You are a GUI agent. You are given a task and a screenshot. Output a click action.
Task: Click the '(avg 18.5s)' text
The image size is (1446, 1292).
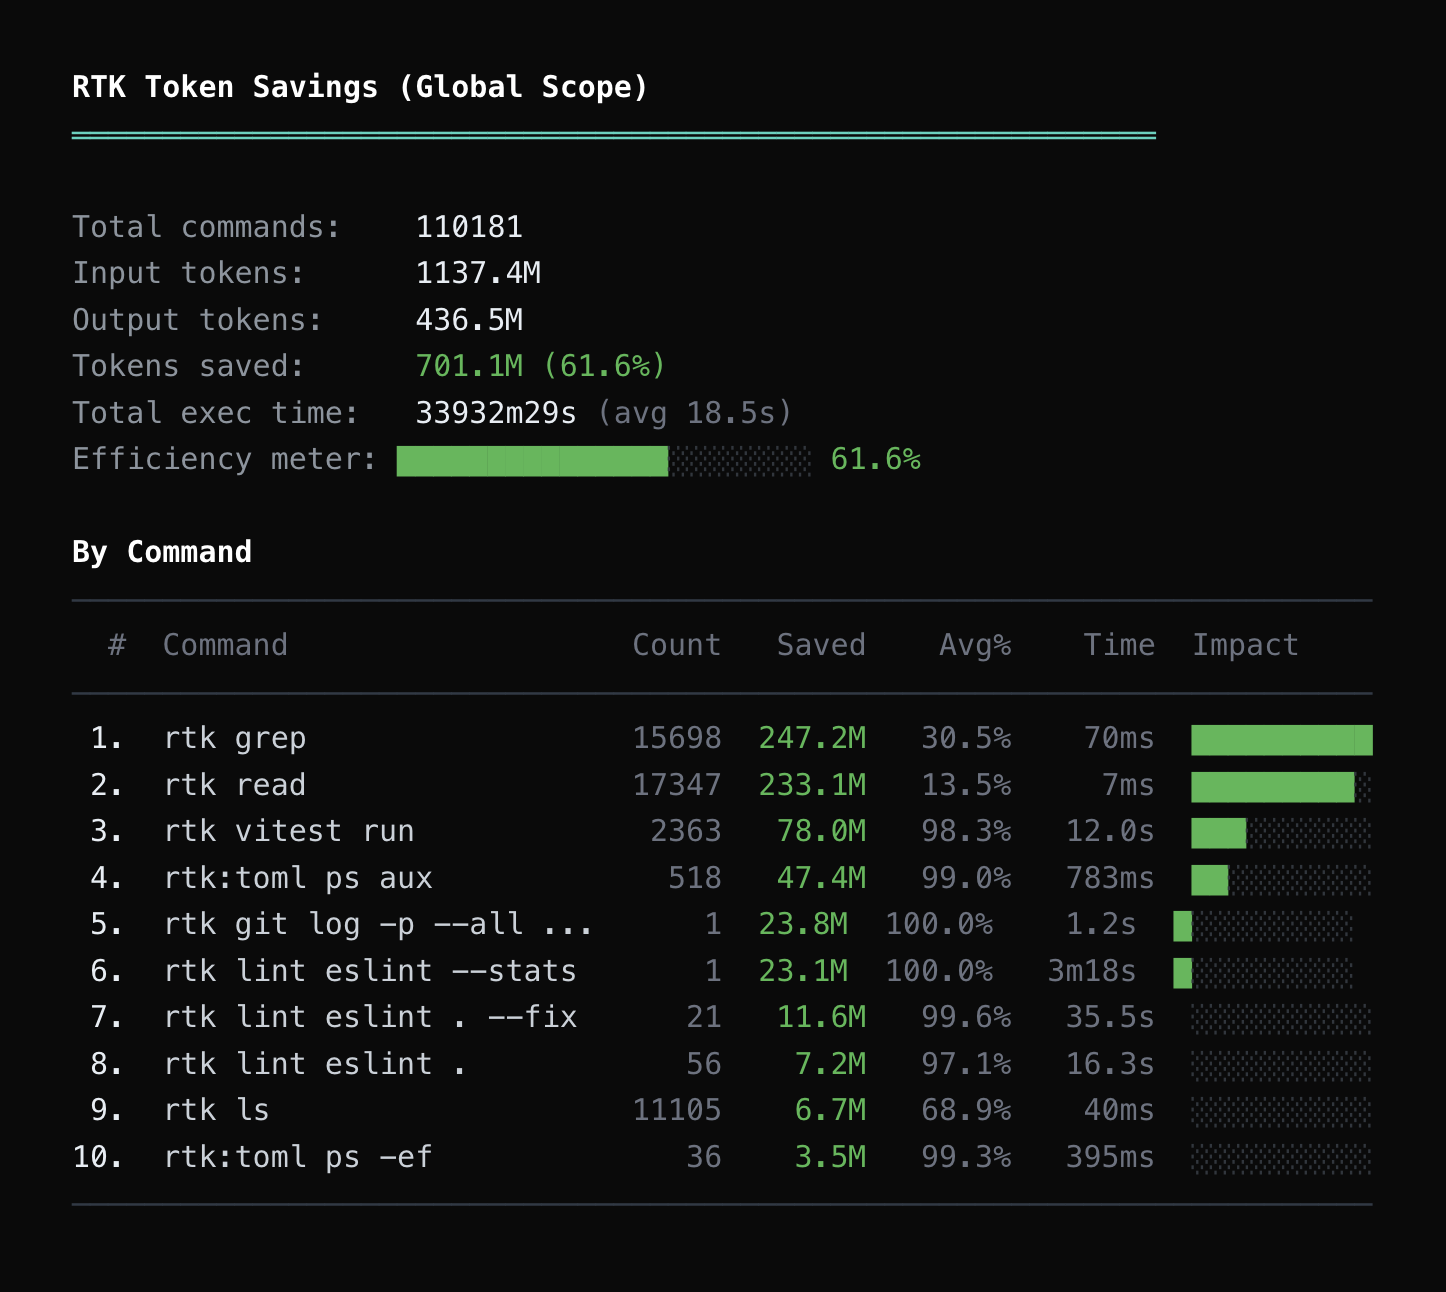coord(695,413)
